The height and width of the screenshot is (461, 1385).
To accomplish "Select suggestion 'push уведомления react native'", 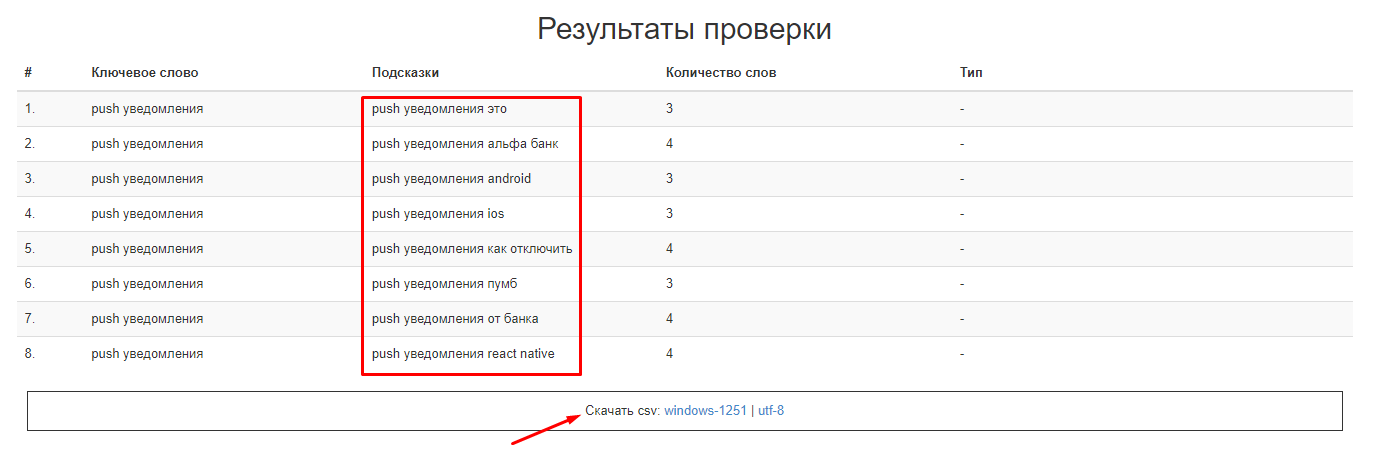I will click(463, 354).
